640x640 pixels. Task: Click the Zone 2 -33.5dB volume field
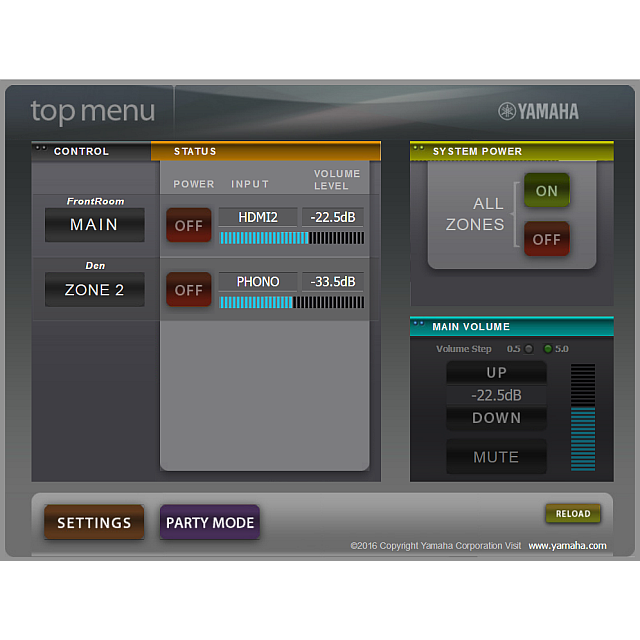coord(333,282)
